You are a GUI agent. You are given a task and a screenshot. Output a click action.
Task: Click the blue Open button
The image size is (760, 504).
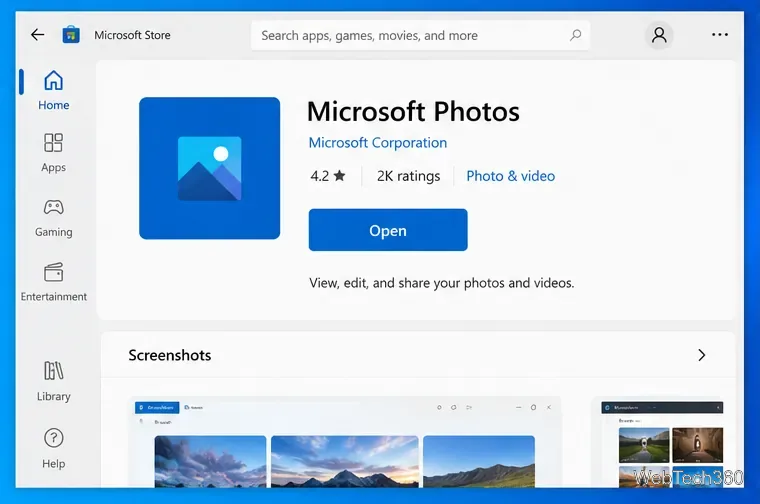click(x=388, y=230)
